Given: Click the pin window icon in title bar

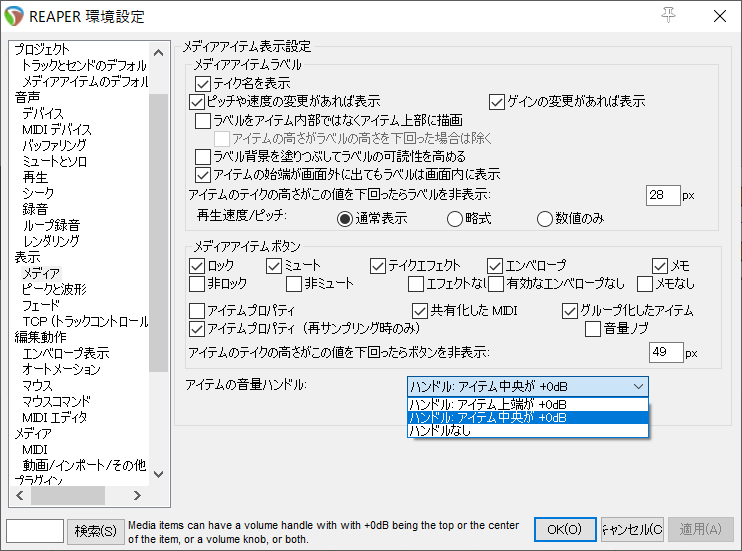Looking at the screenshot, I should tap(668, 15).
